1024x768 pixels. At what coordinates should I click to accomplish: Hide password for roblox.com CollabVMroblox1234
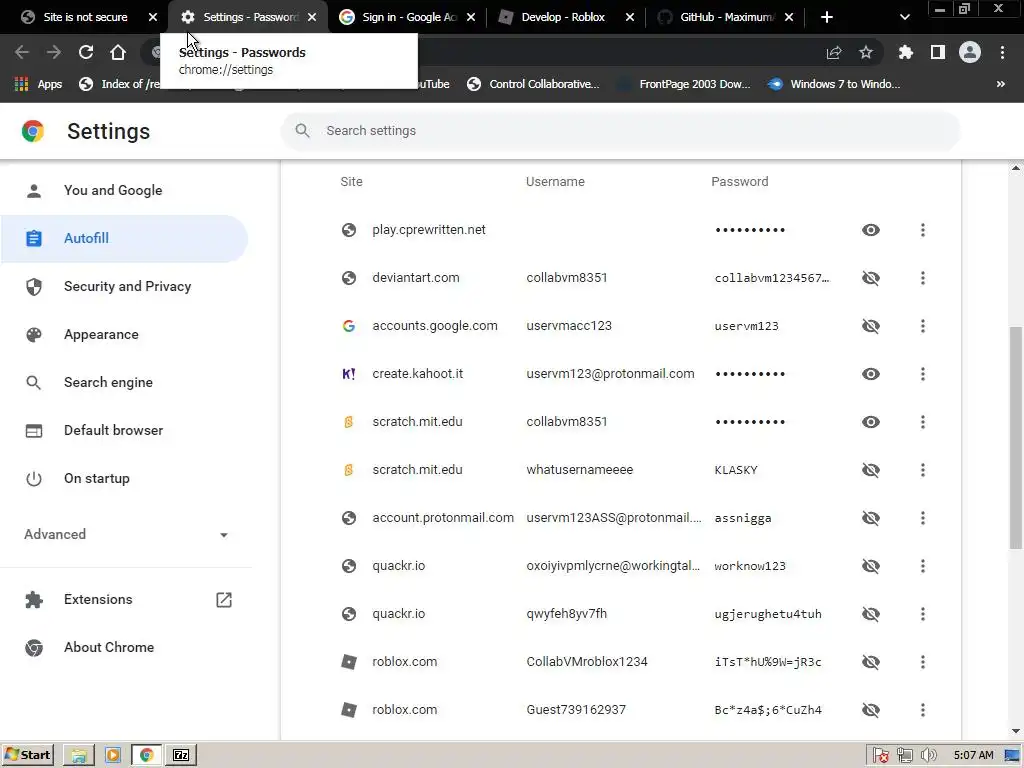[871, 662]
